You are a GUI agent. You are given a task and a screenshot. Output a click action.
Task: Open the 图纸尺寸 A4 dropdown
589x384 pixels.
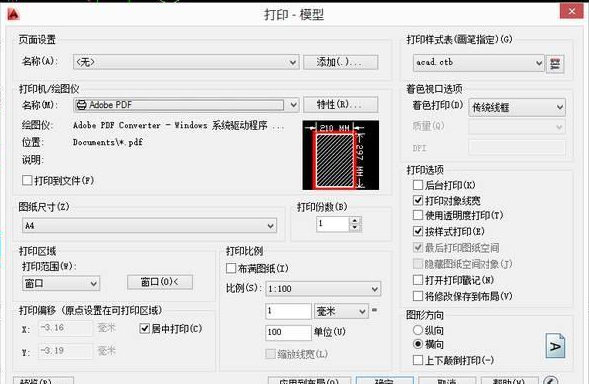(x=150, y=225)
